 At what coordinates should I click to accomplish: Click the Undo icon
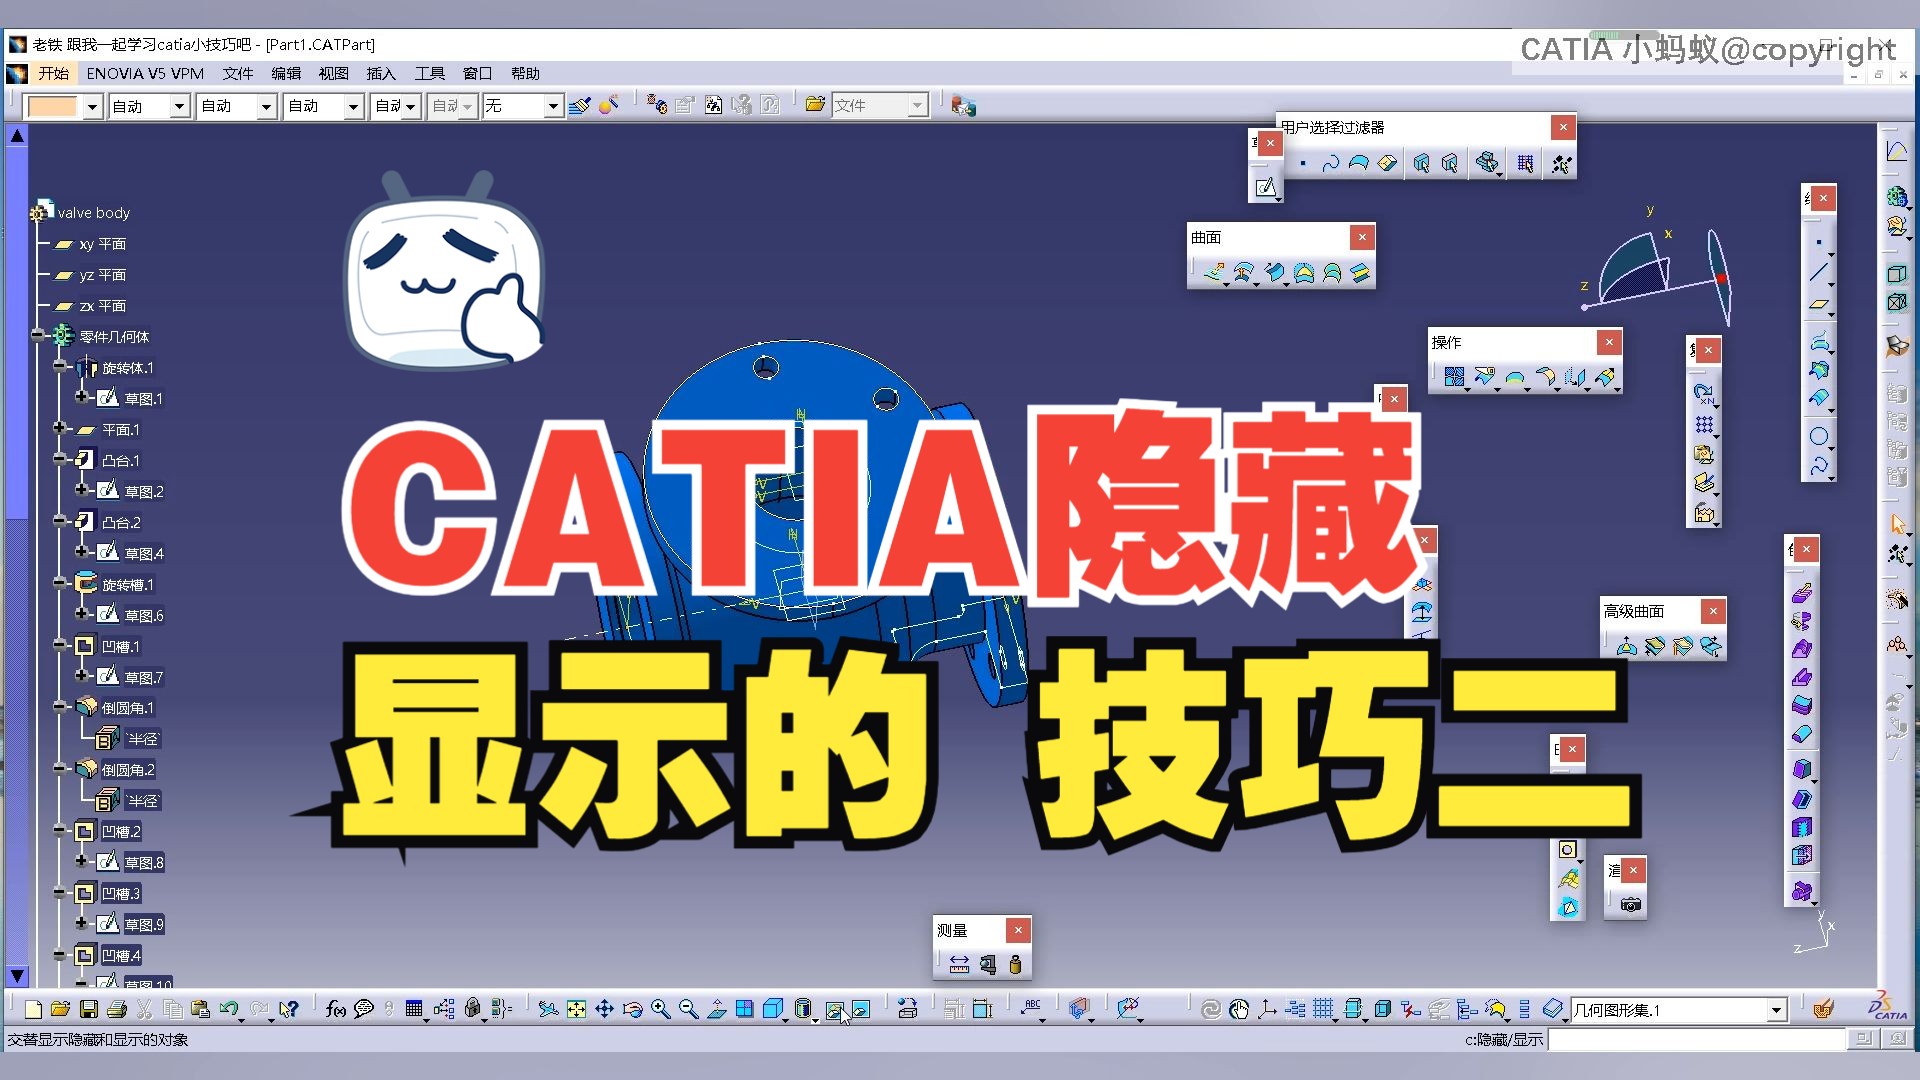(229, 1009)
